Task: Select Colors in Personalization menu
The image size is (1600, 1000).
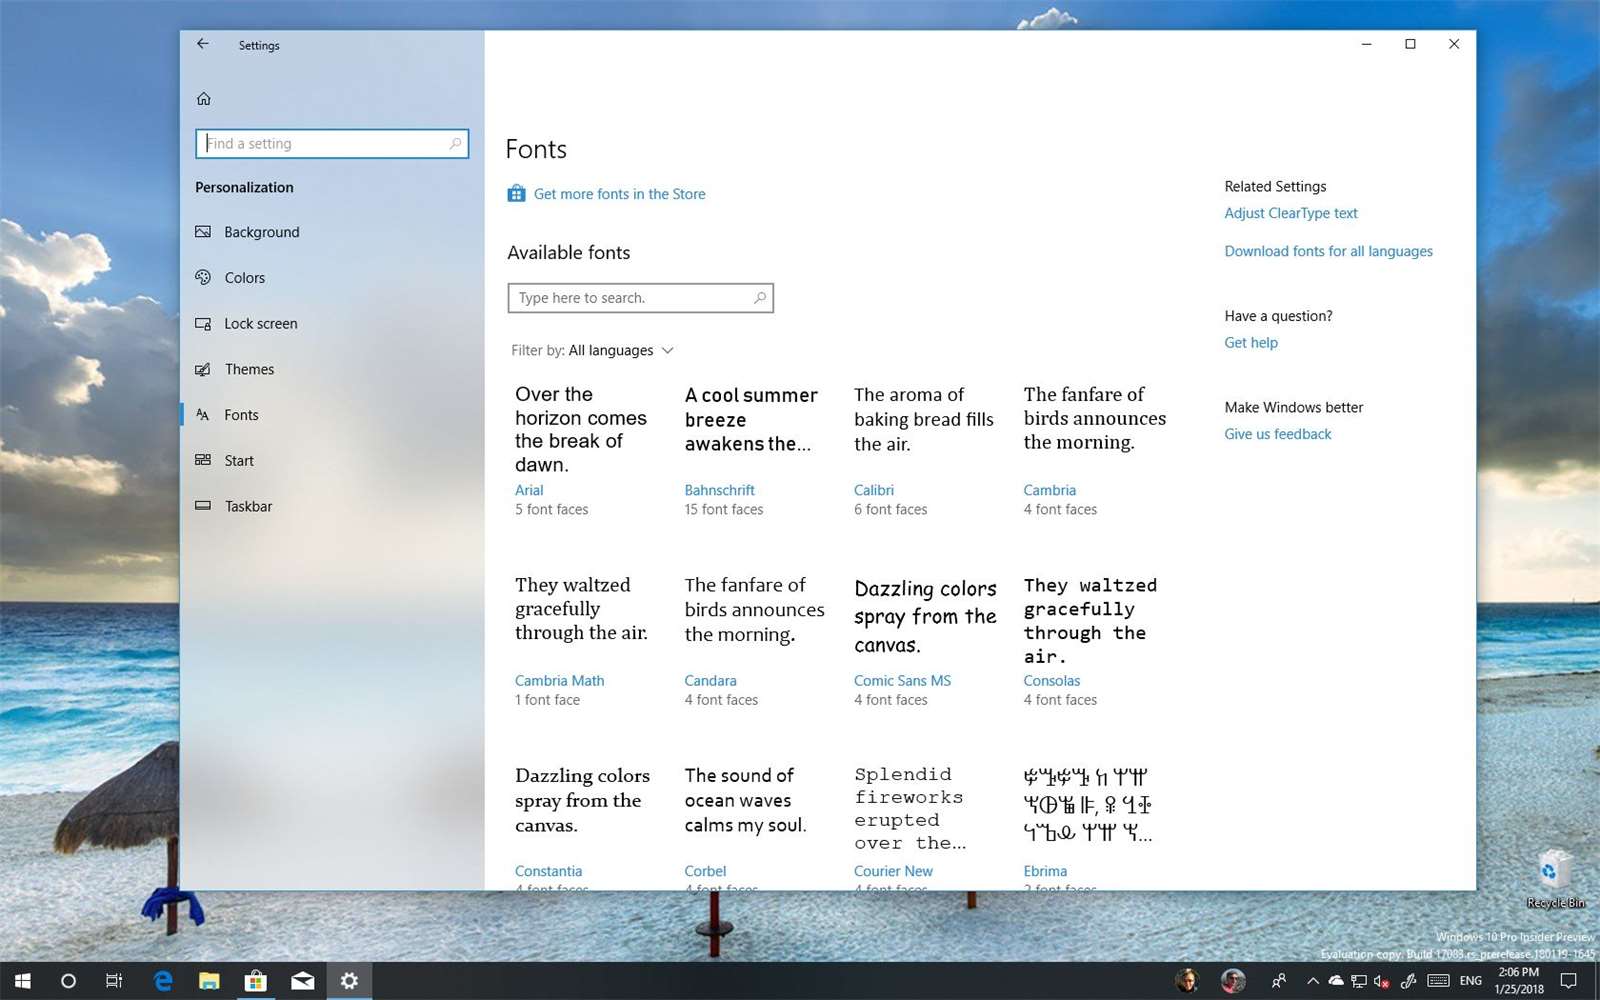Action: [x=245, y=278]
